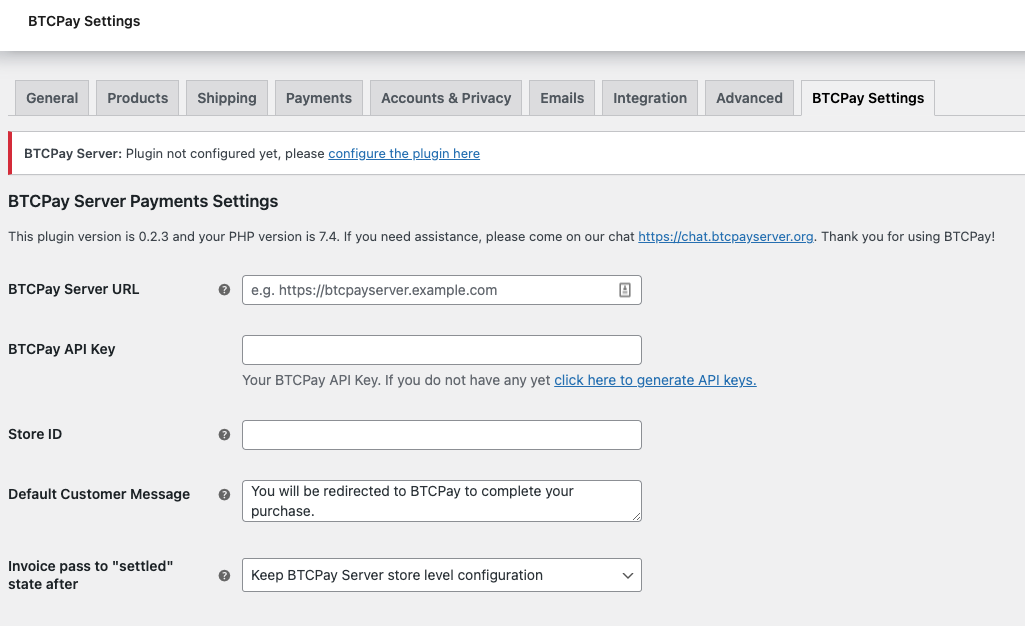Select the Payments tab

point(318,98)
